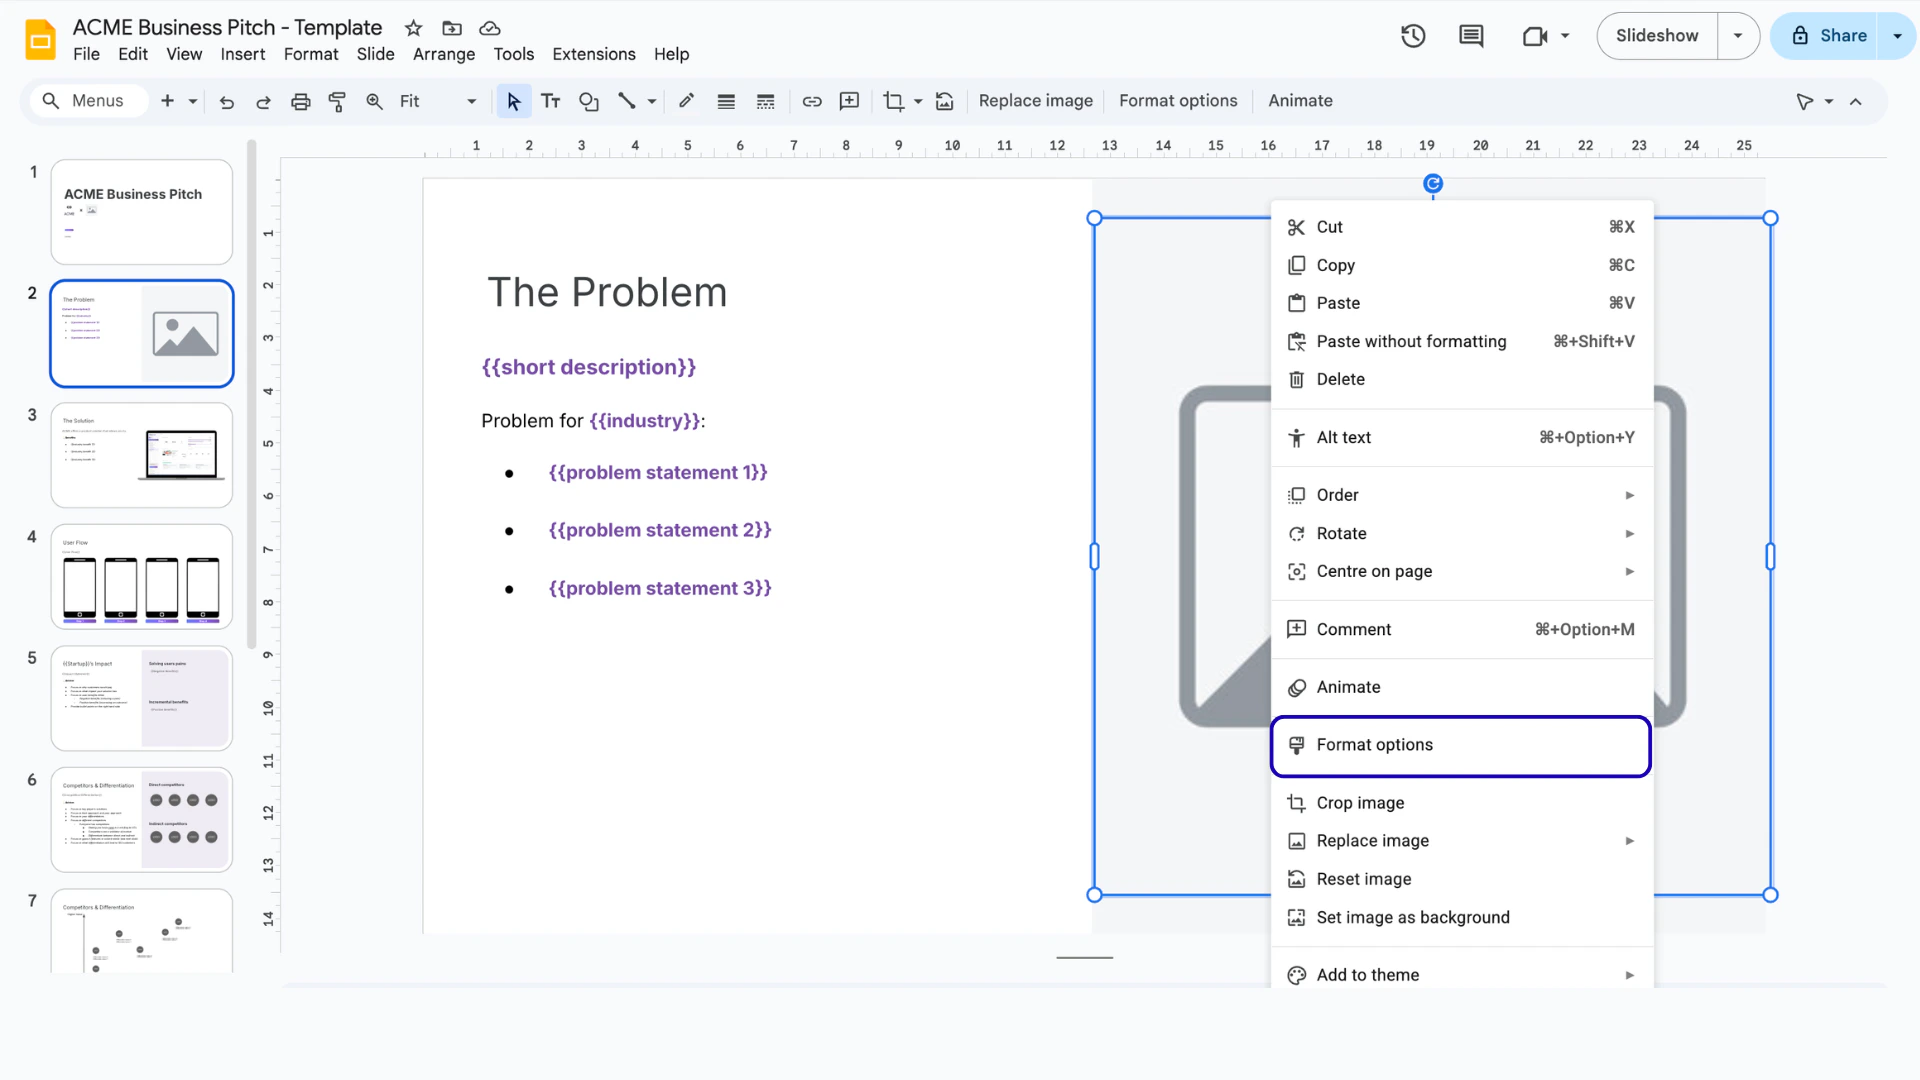Pick the Line drawing tool
The image size is (1920, 1080).
tap(630, 101)
